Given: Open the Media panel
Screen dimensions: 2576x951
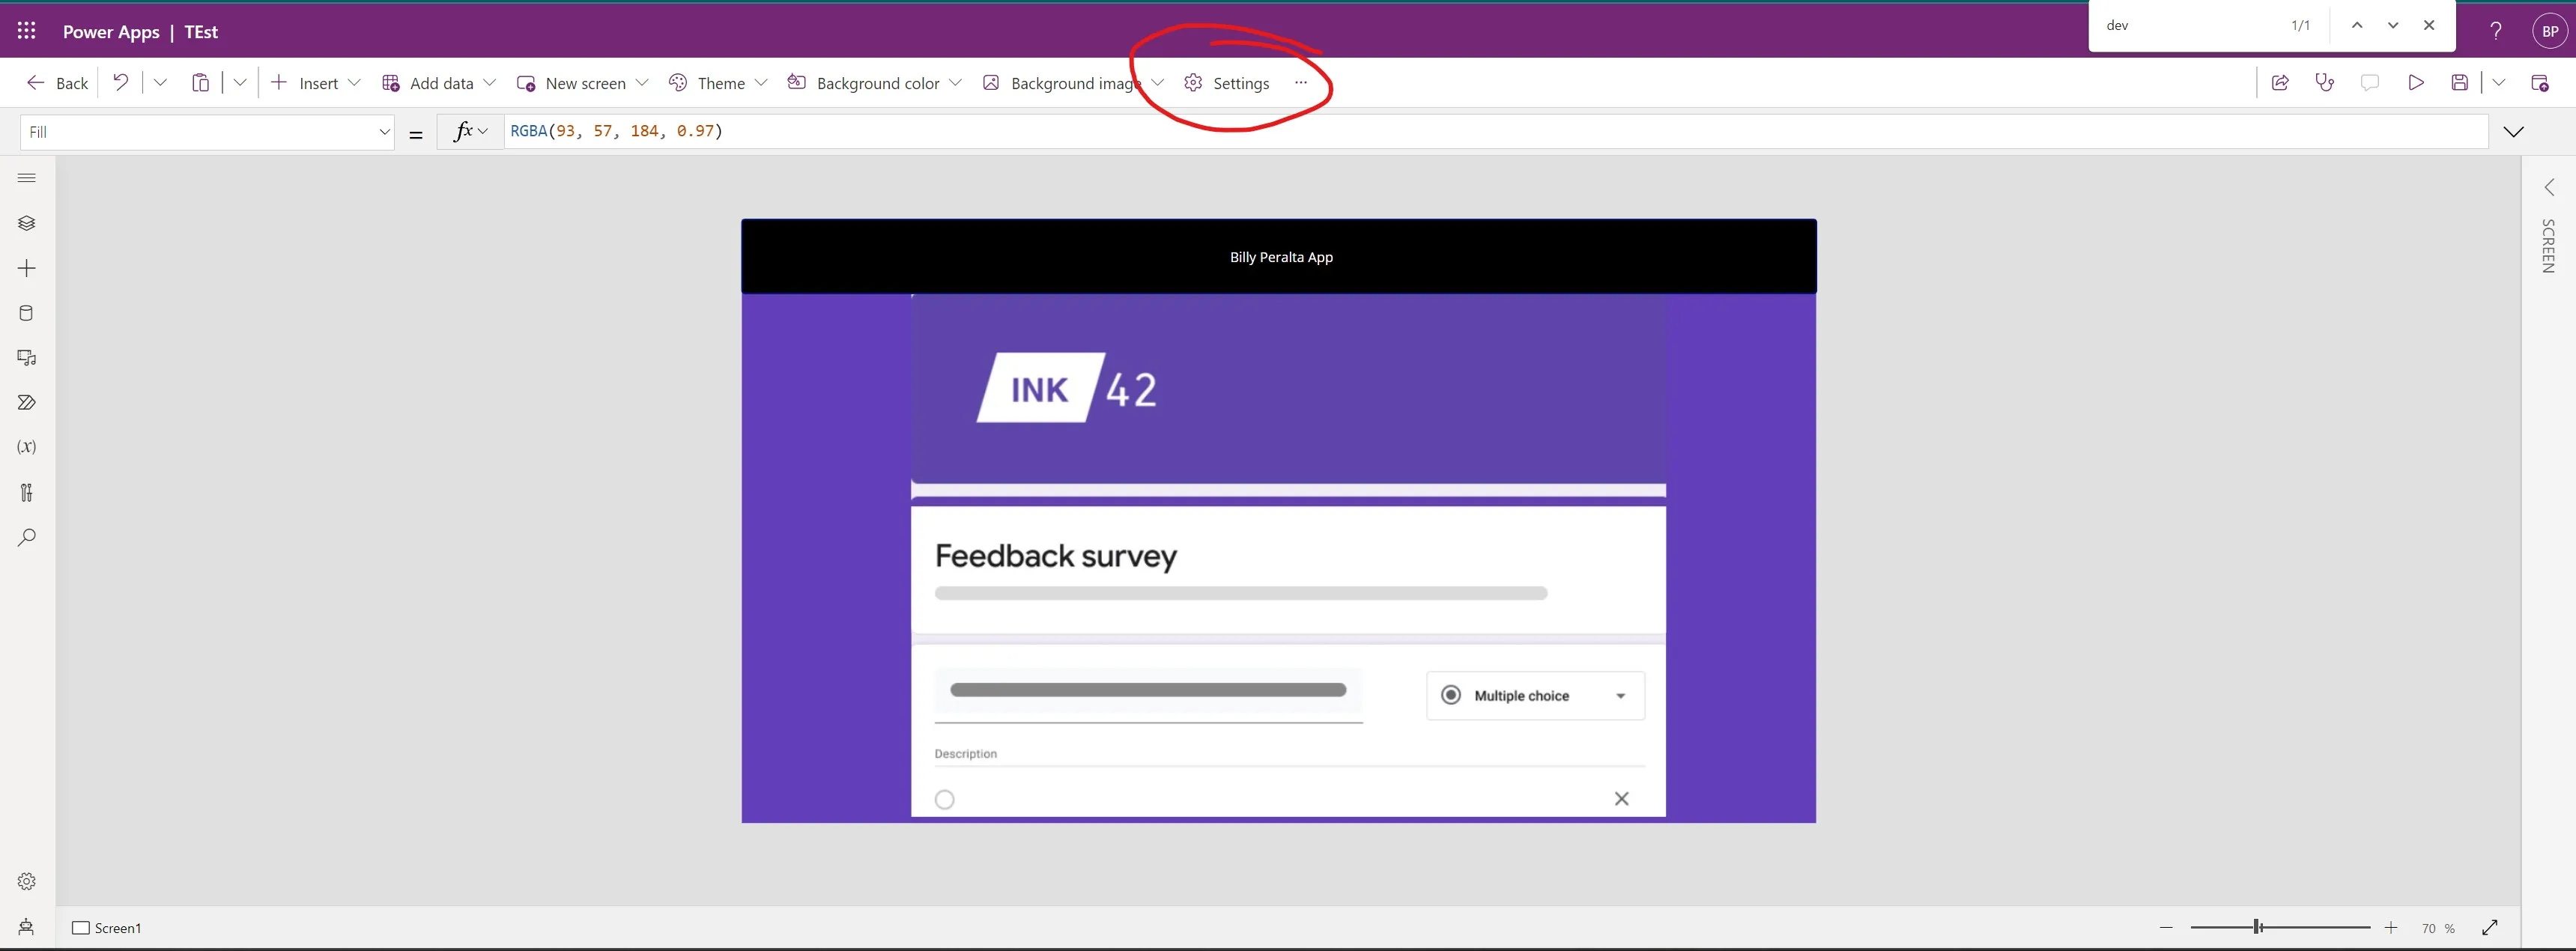Looking at the screenshot, I should (26, 357).
